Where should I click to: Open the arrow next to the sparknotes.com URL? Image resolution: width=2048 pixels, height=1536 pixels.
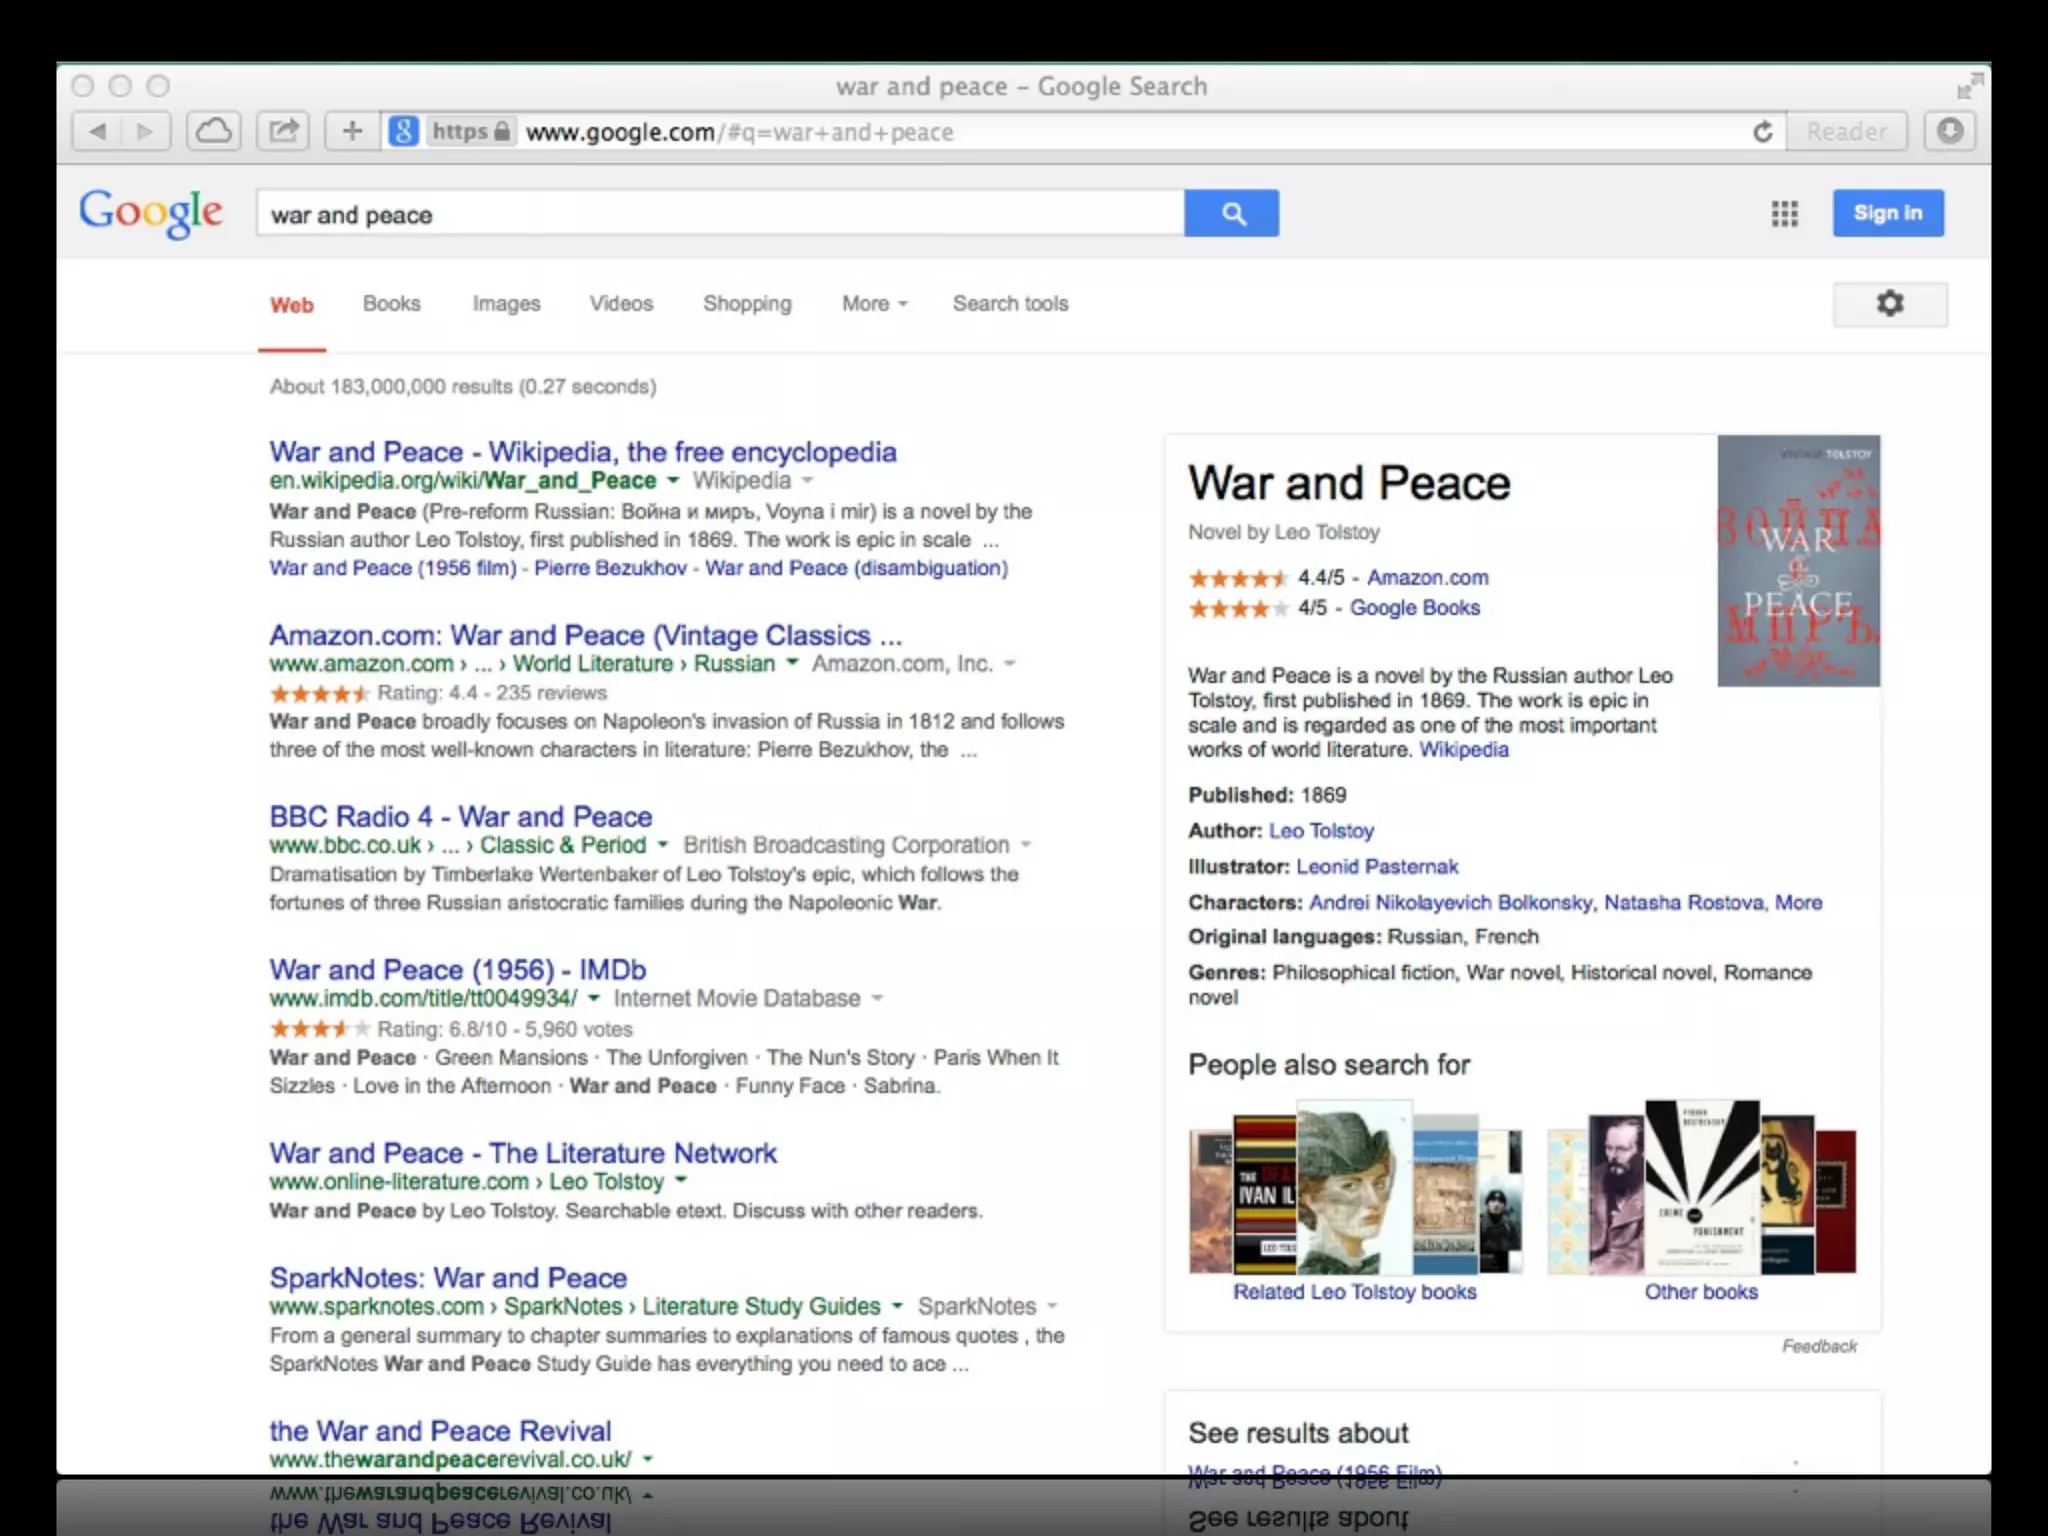(x=897, y=1306)
